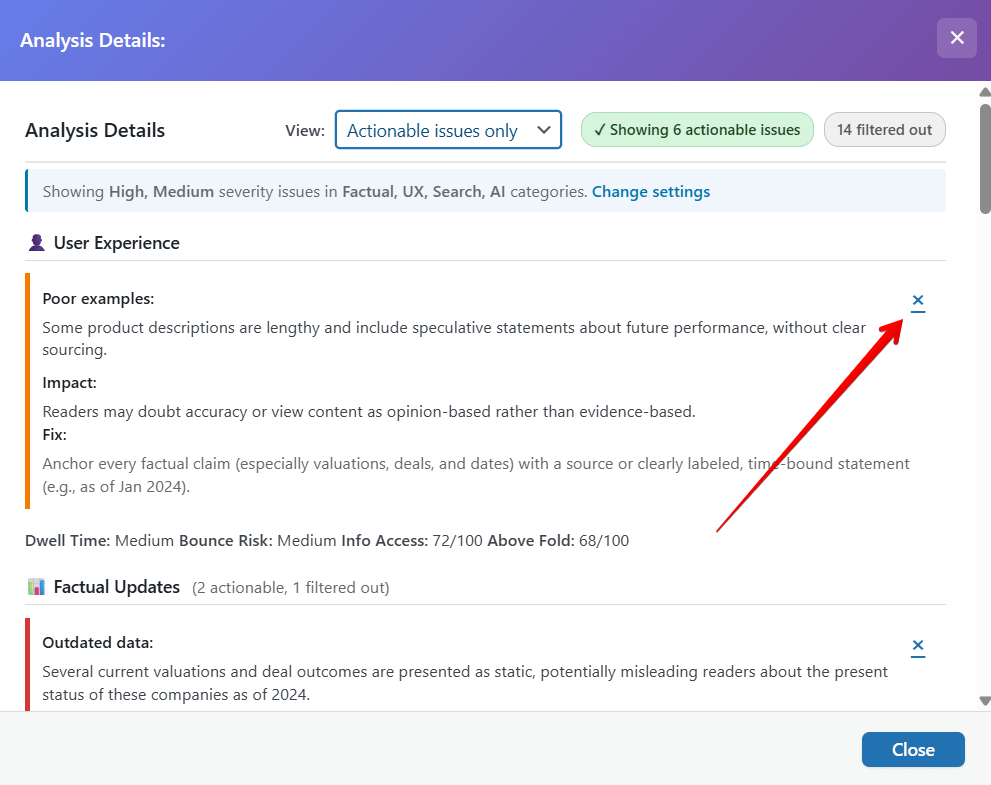Open the Change settings link
The width and height of the screenshot is (991, 785).
pyautogui.click(x=650, y=192)
